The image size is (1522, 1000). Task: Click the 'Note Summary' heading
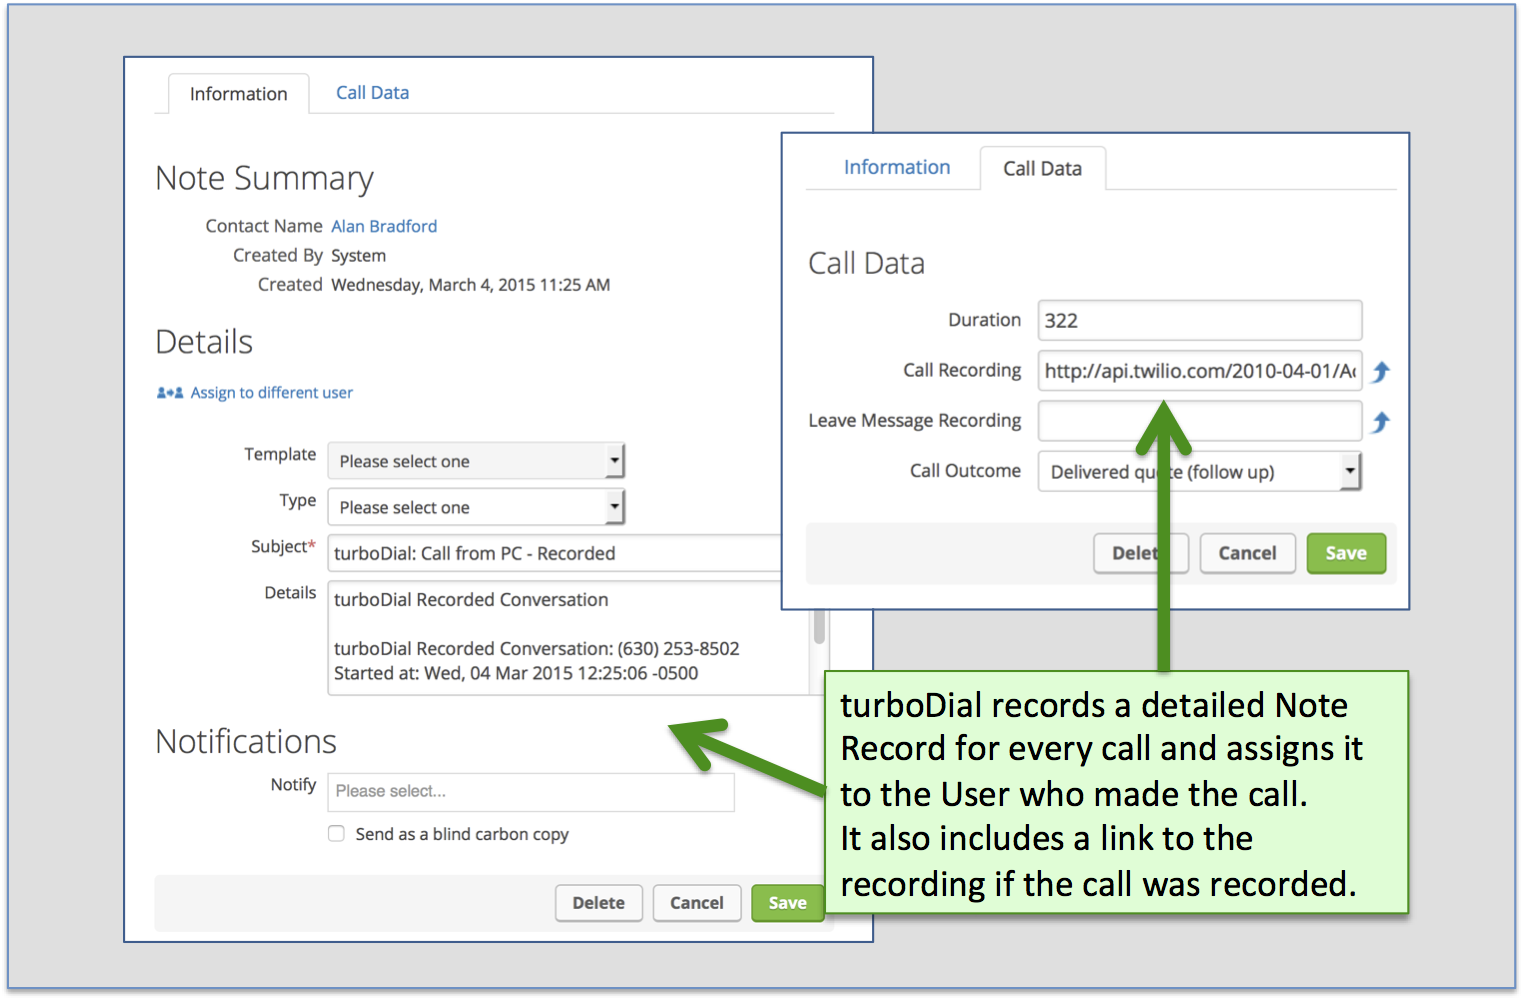(264, 179)
